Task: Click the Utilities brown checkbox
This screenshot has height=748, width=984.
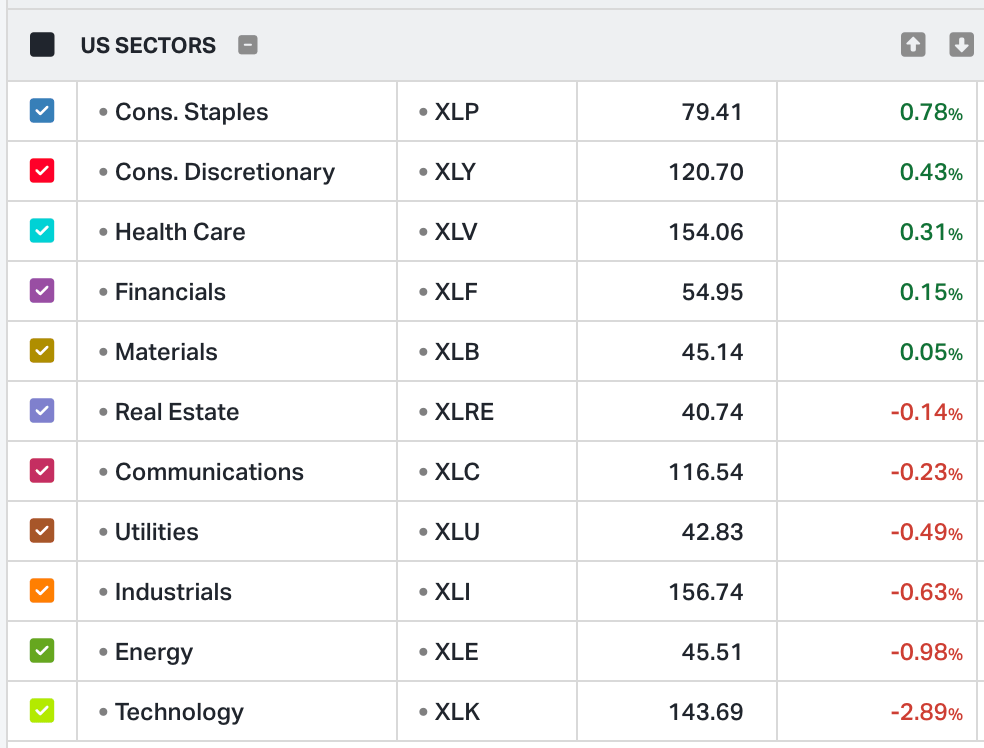Action: [42, 531]
